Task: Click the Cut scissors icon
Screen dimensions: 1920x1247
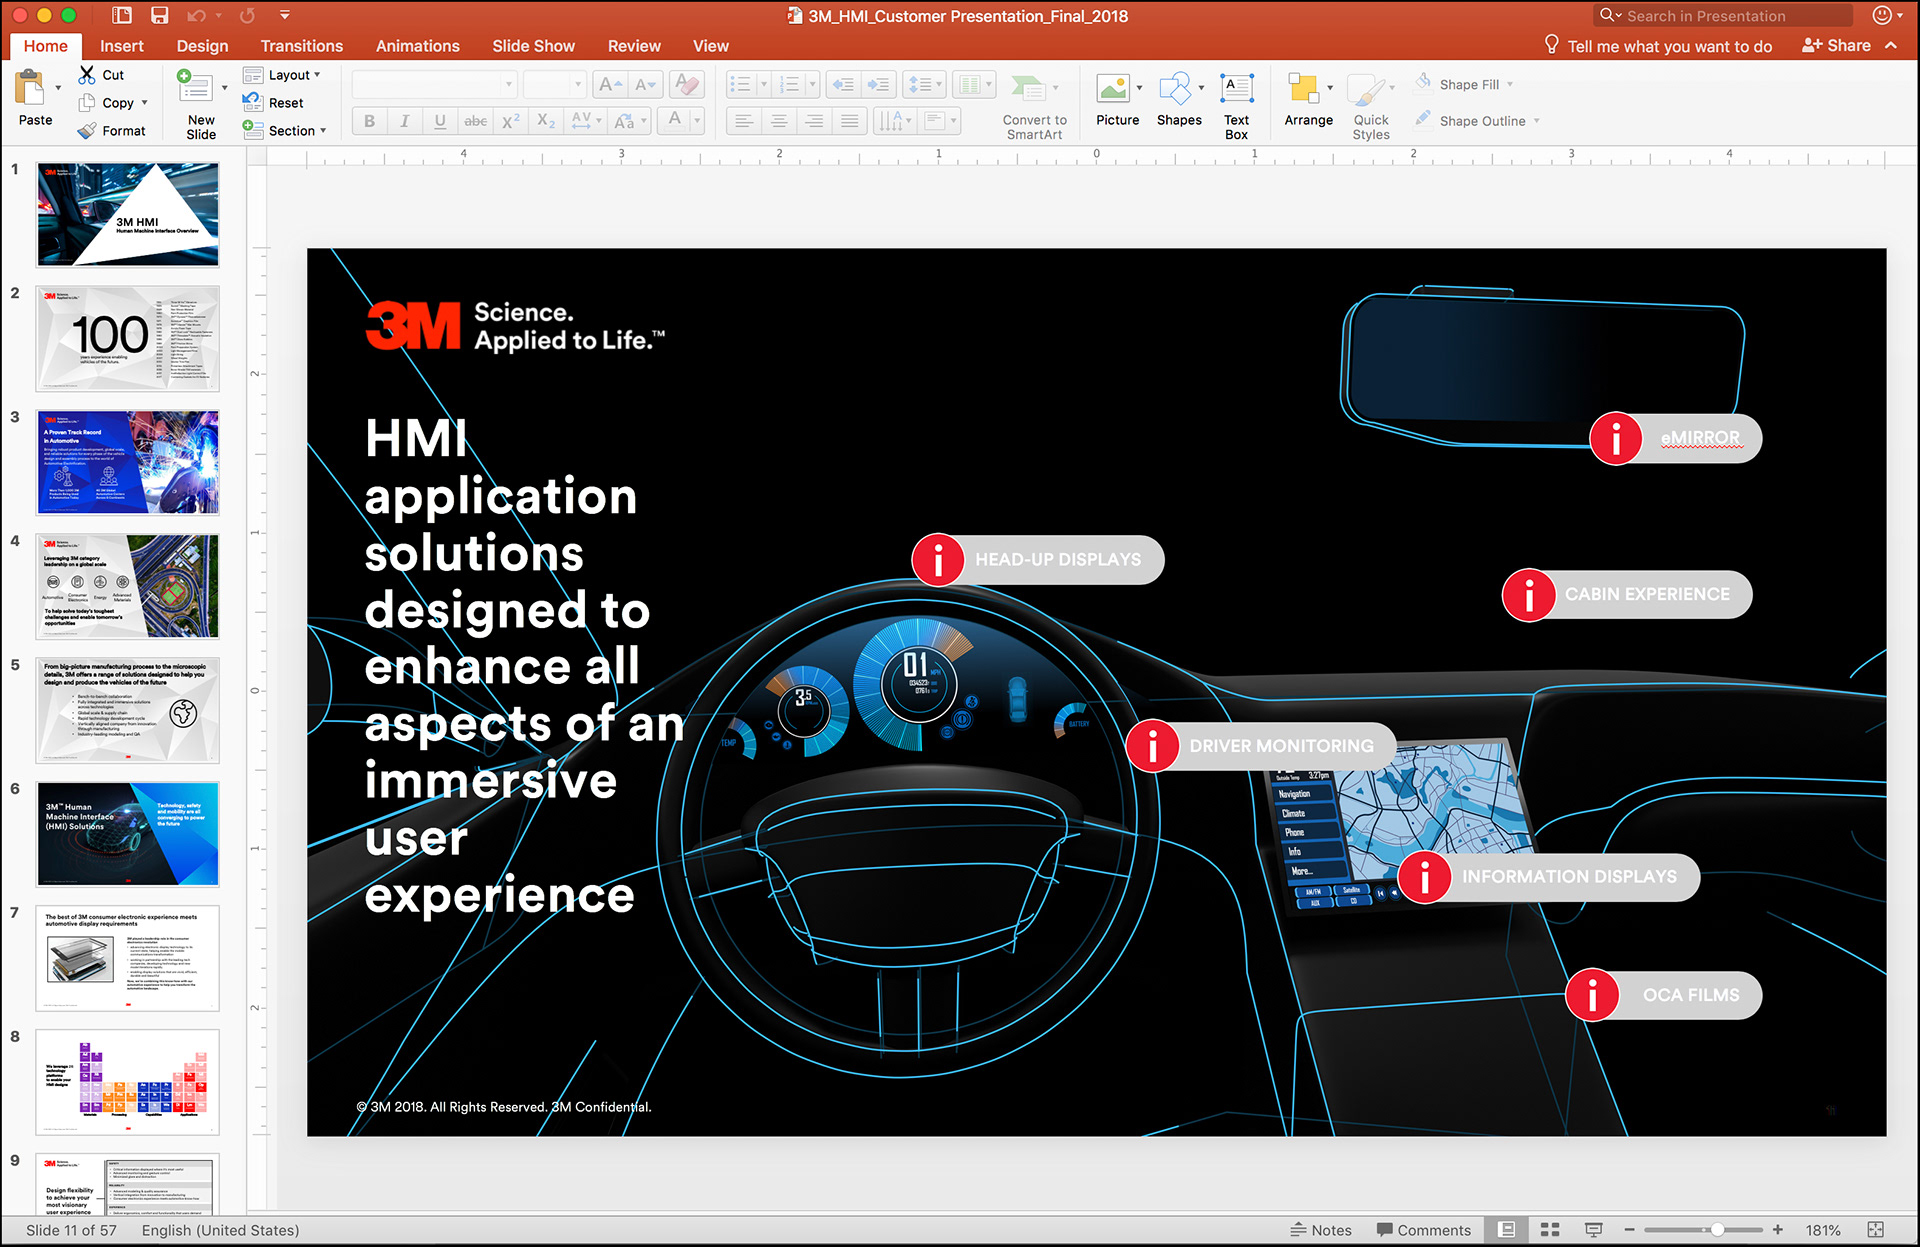Action: tap(87, 75)
